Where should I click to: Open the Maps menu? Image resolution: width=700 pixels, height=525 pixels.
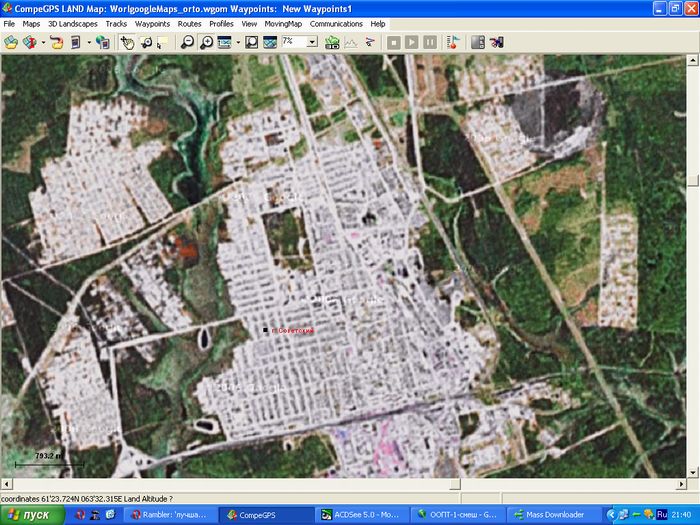(31, 24)
